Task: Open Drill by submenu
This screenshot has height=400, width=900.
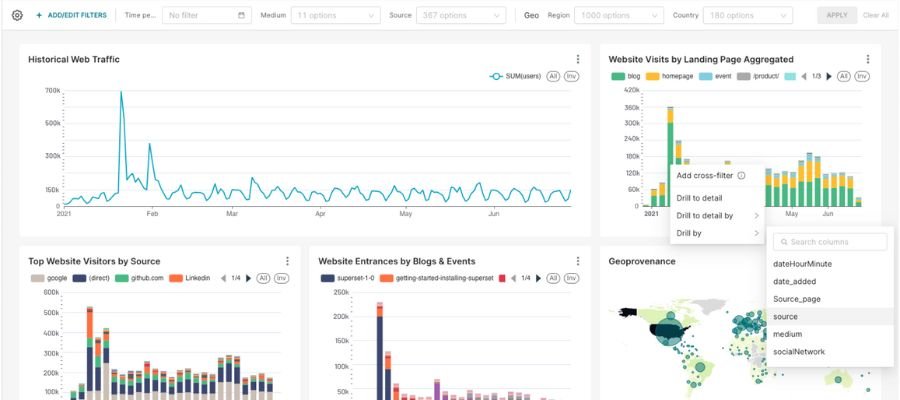Action: pos(717,233)
